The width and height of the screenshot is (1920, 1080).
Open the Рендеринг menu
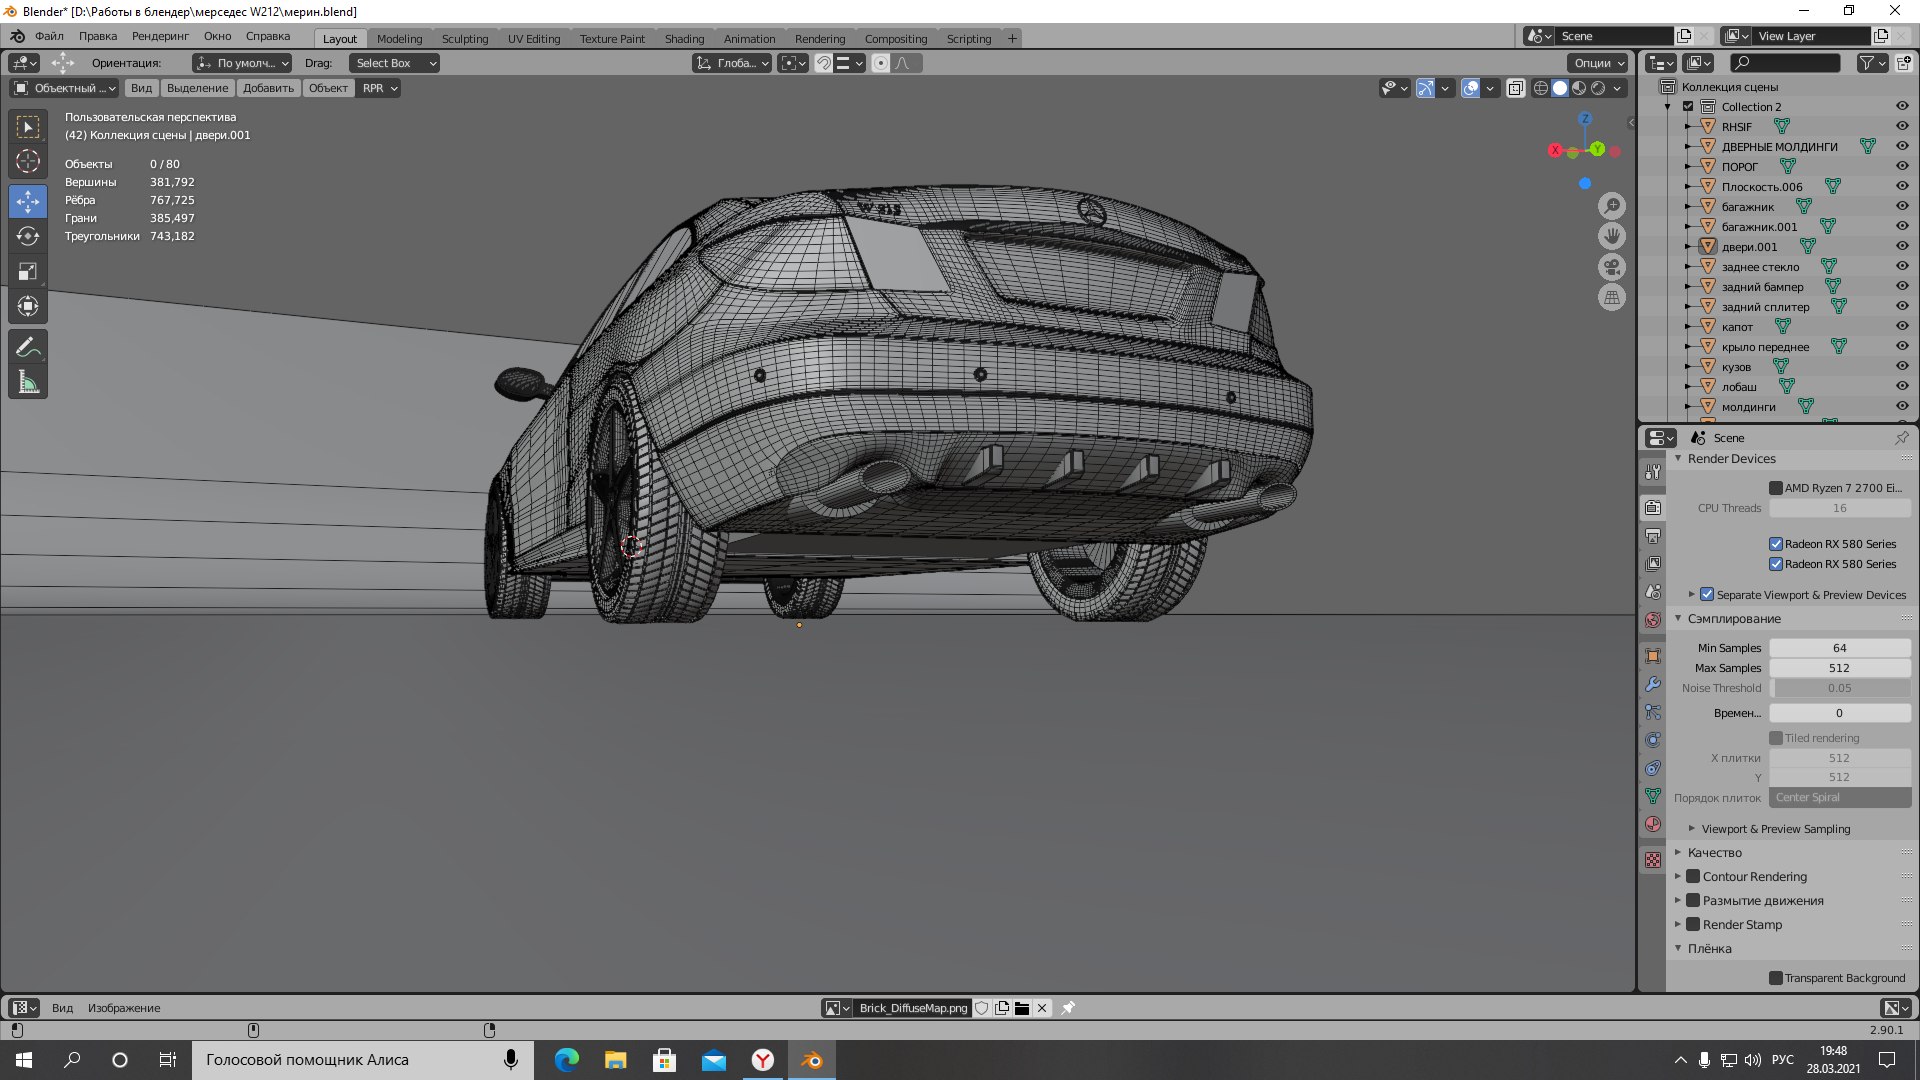pyautogui.click(x=160, y=36)
